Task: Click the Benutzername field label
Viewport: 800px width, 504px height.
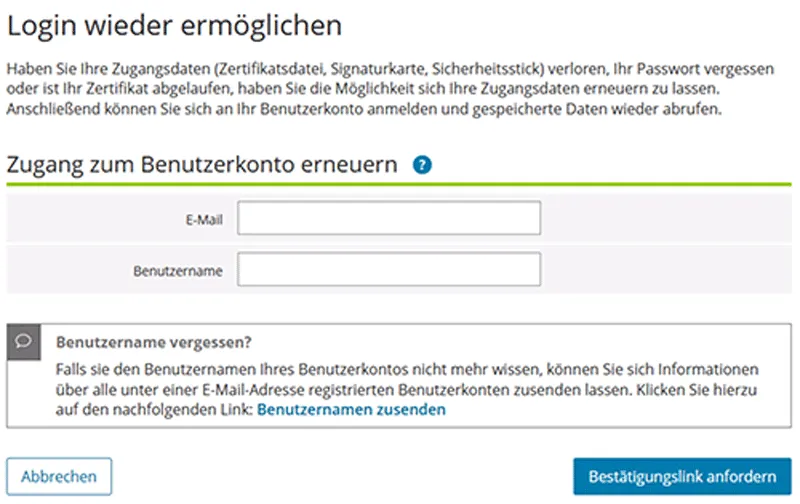Action: 177,270
